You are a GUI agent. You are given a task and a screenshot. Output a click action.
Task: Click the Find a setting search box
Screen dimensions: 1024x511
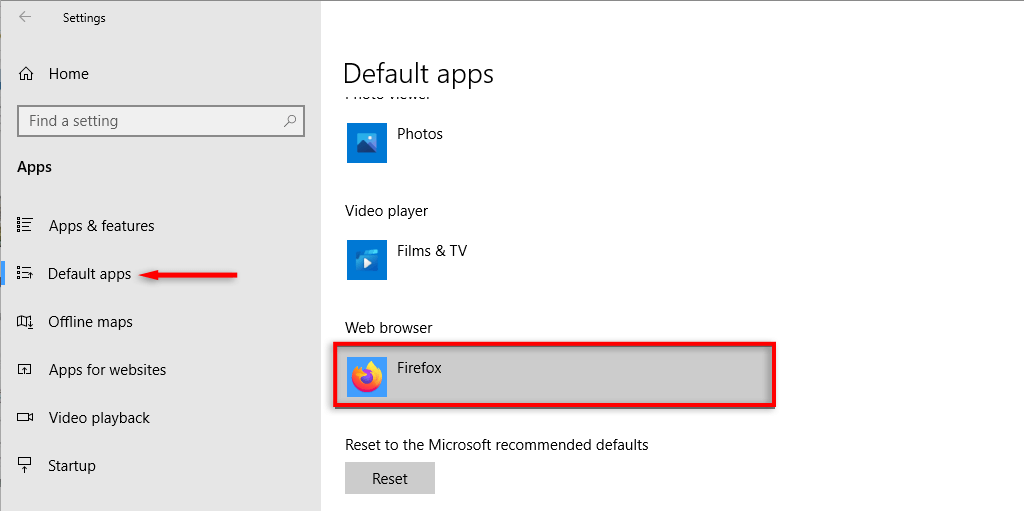click(150, 121)
